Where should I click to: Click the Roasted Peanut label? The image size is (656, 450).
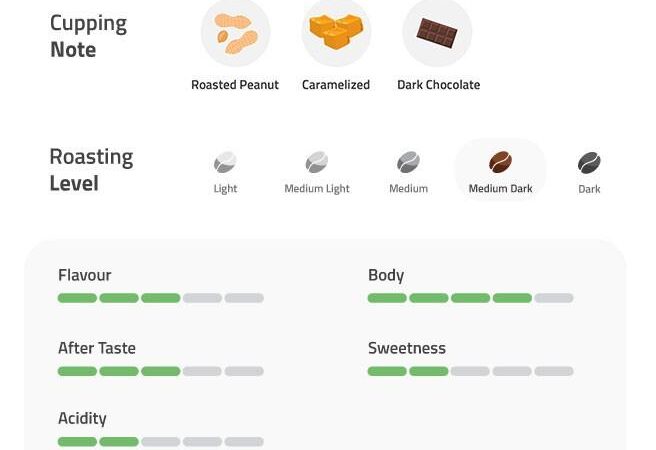coord(235,85)
